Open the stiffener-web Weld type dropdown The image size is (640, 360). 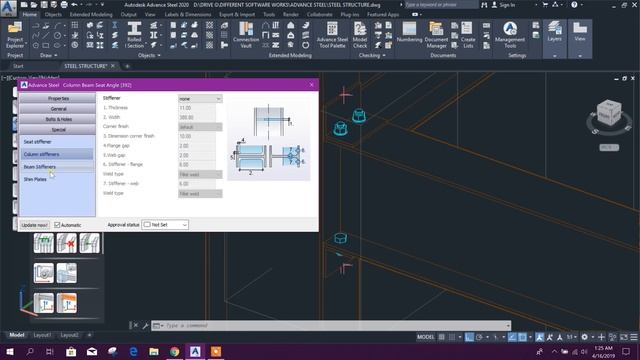click(200, 193)
